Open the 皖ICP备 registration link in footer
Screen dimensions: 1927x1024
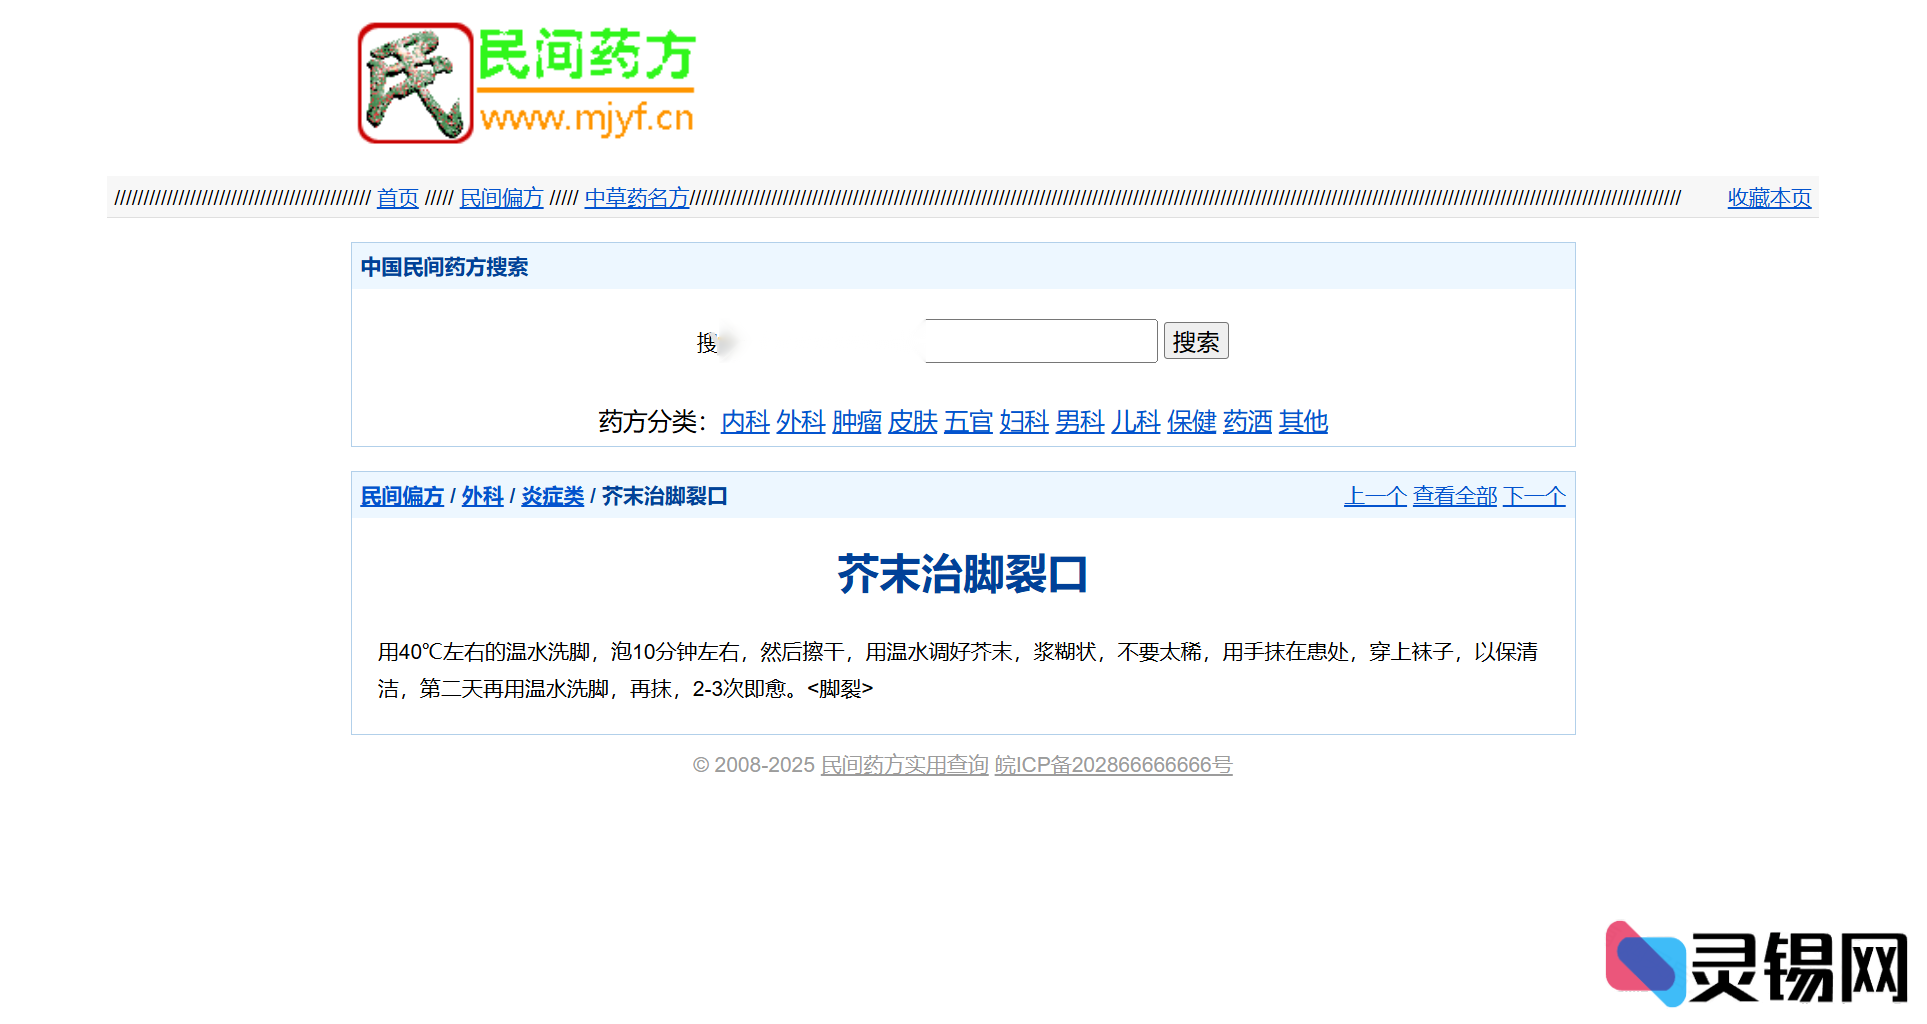[x=1113, y=766]
